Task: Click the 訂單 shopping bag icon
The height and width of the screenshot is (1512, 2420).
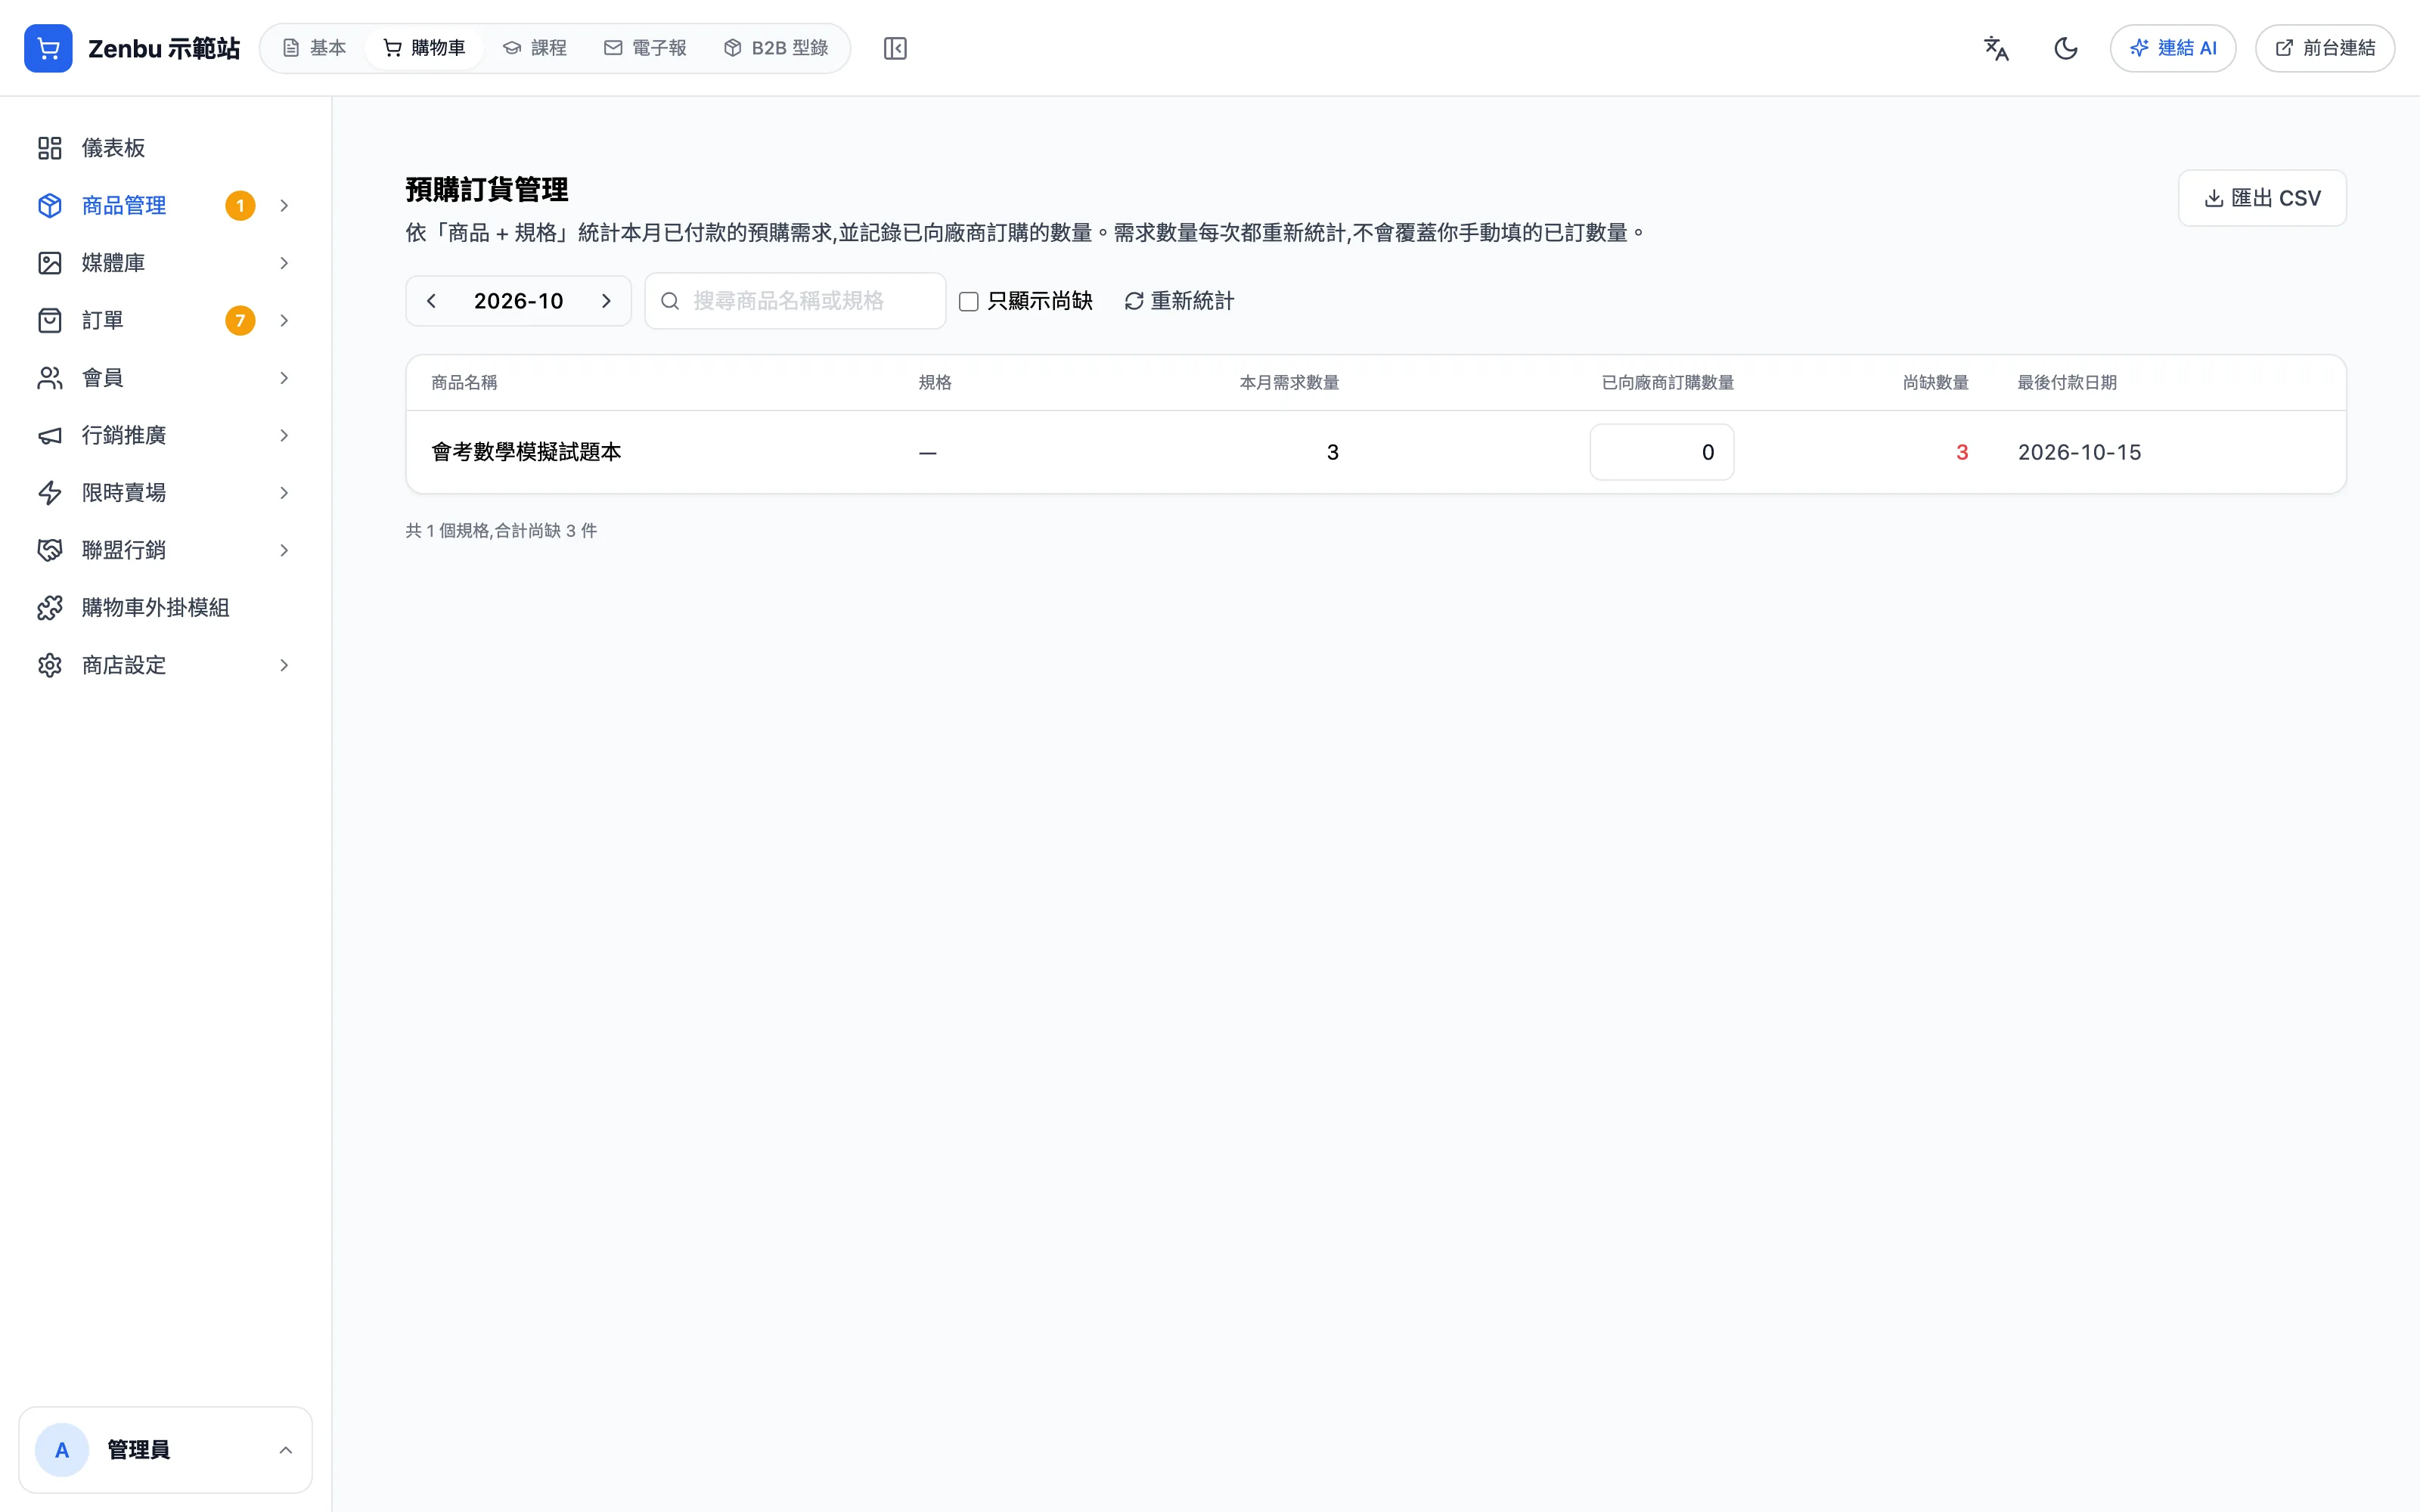Action: coord(50,320)
